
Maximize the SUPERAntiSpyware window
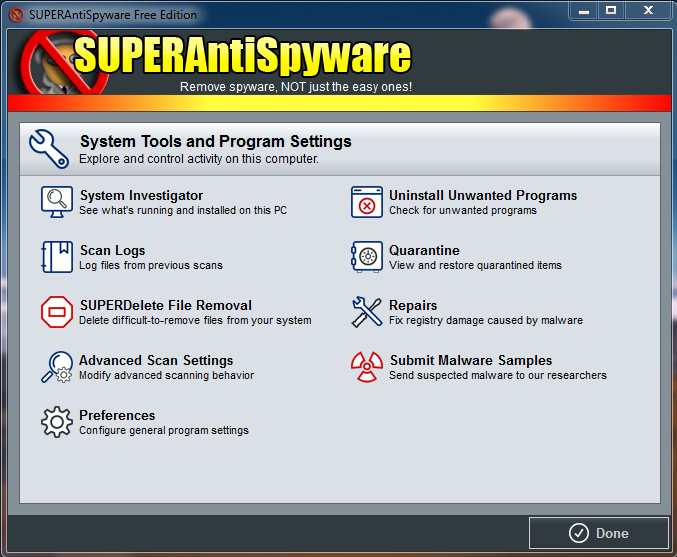(611, 11)
